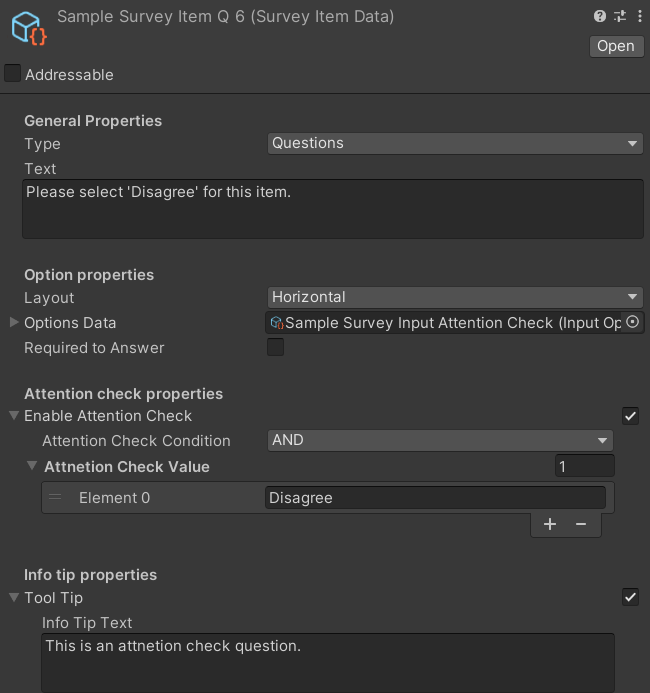
Task: Open the three-dot inspector options menu
Action: pos(640,16)
